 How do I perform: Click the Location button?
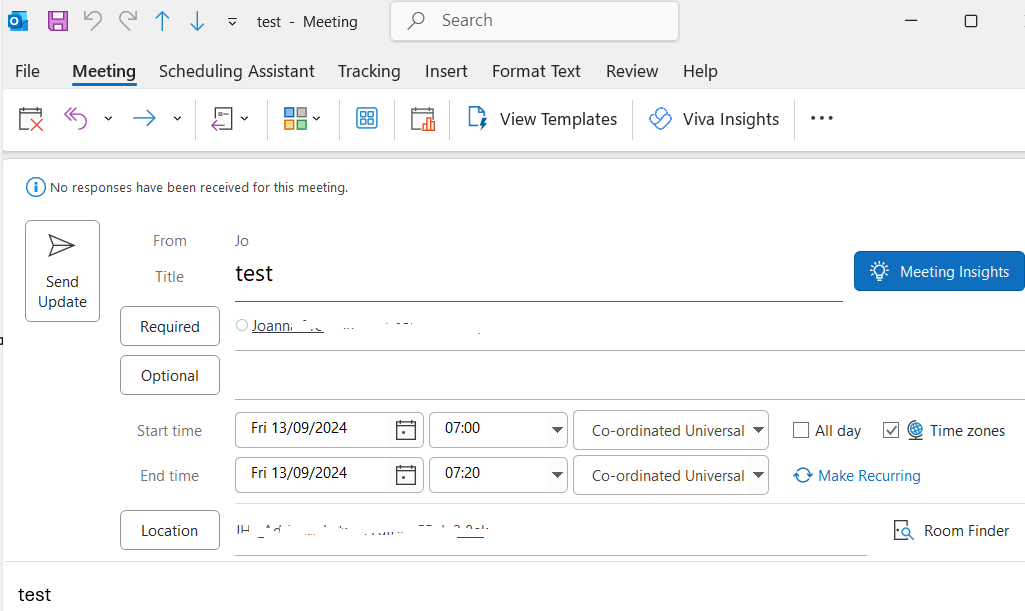click(x=170, y=530)
